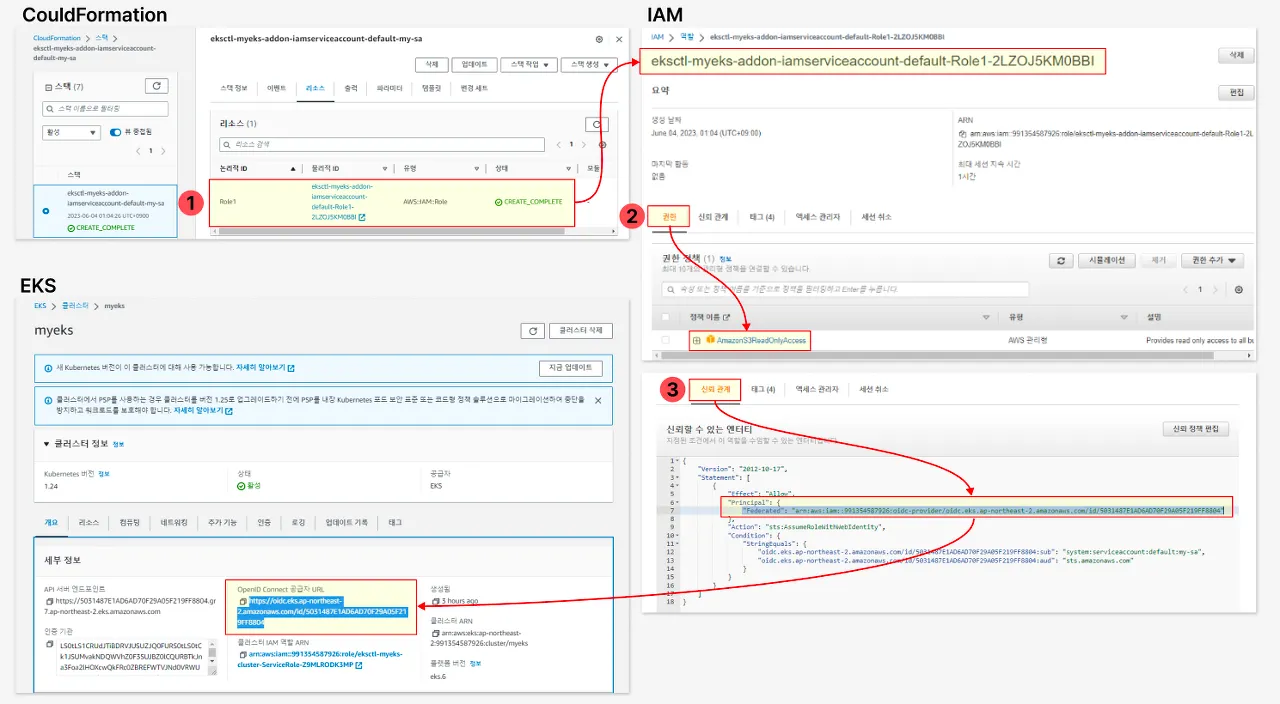Open the 스택 생성 dropdown
Screen dimensions: 1280x704
[x=589, y=64]
